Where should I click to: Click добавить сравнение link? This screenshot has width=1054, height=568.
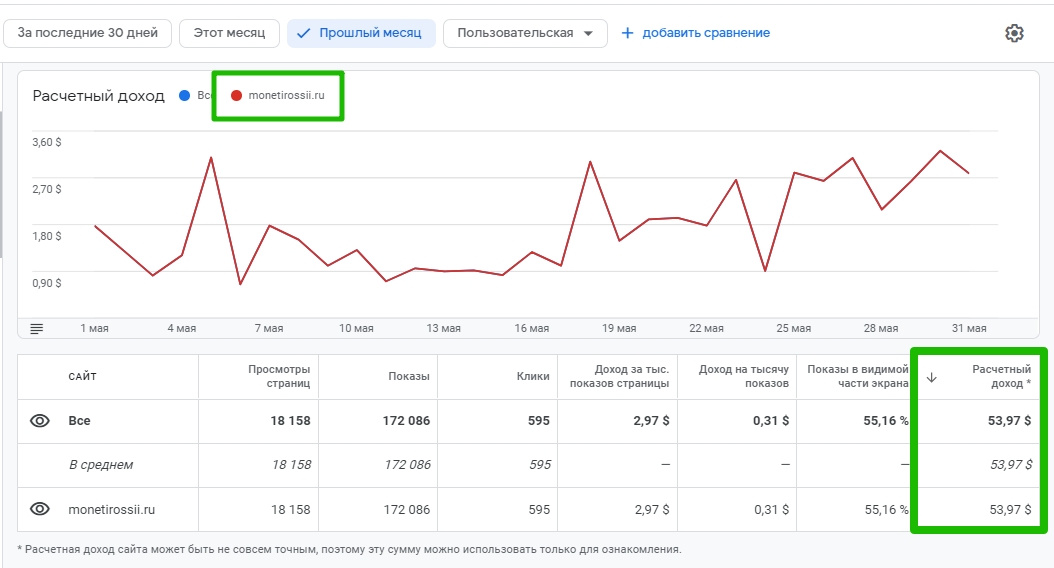point(706,33)
